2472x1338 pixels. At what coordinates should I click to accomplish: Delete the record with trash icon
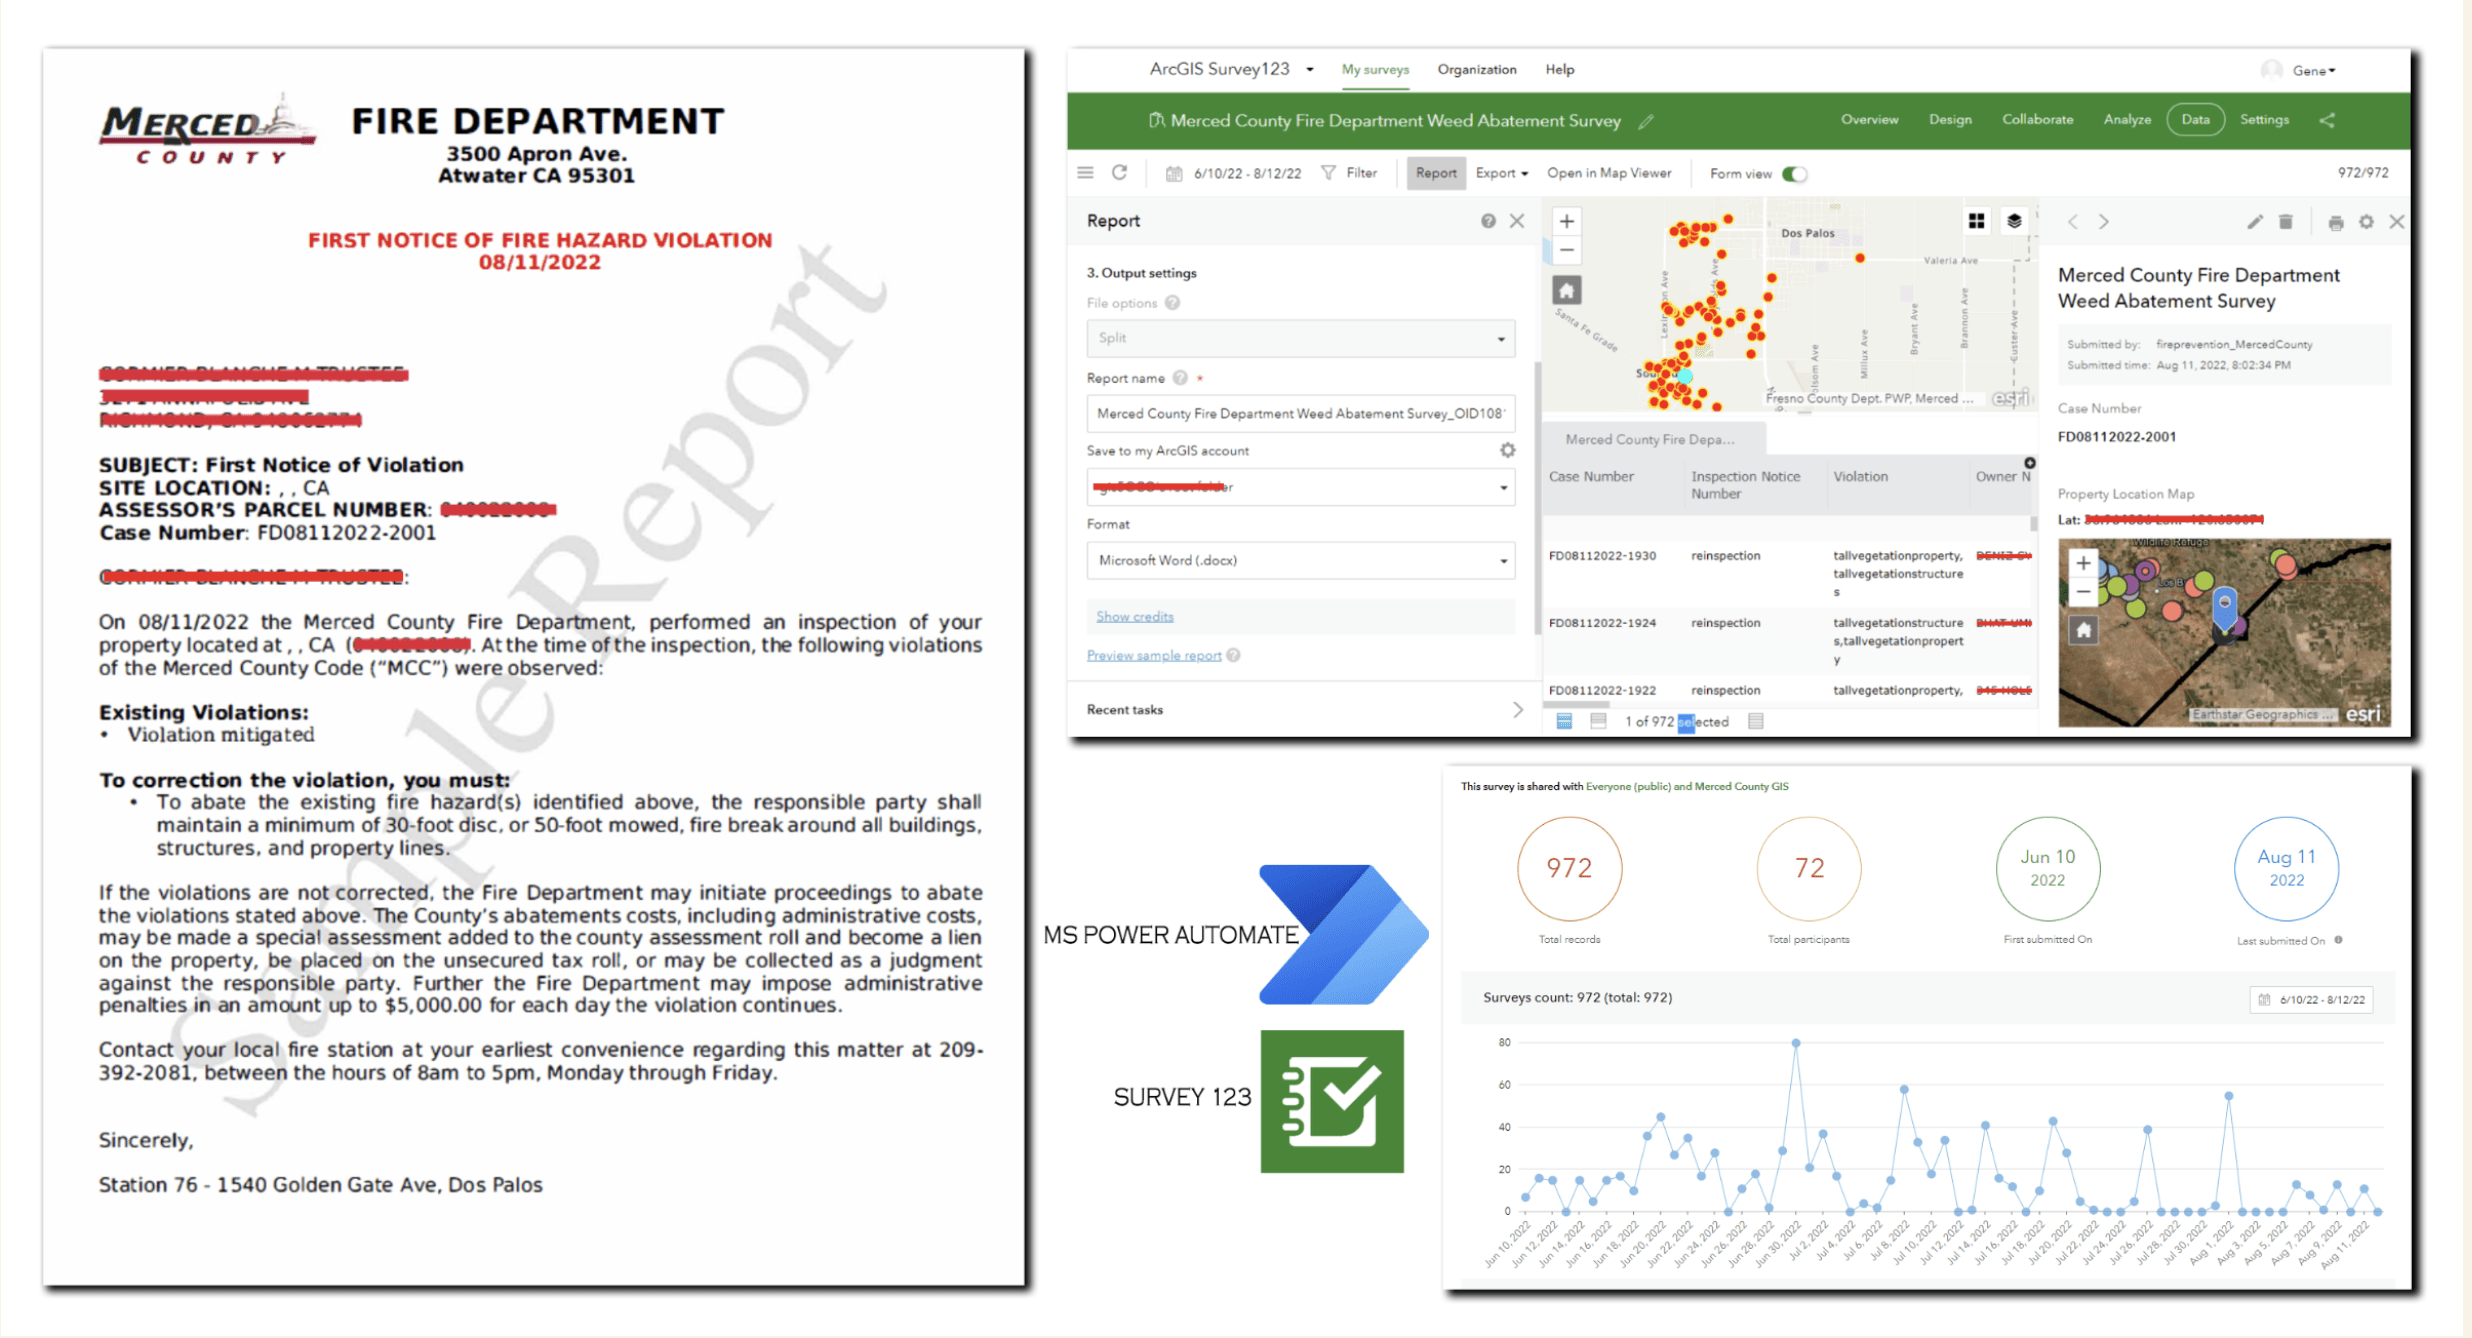click(x=2286, y=222)
